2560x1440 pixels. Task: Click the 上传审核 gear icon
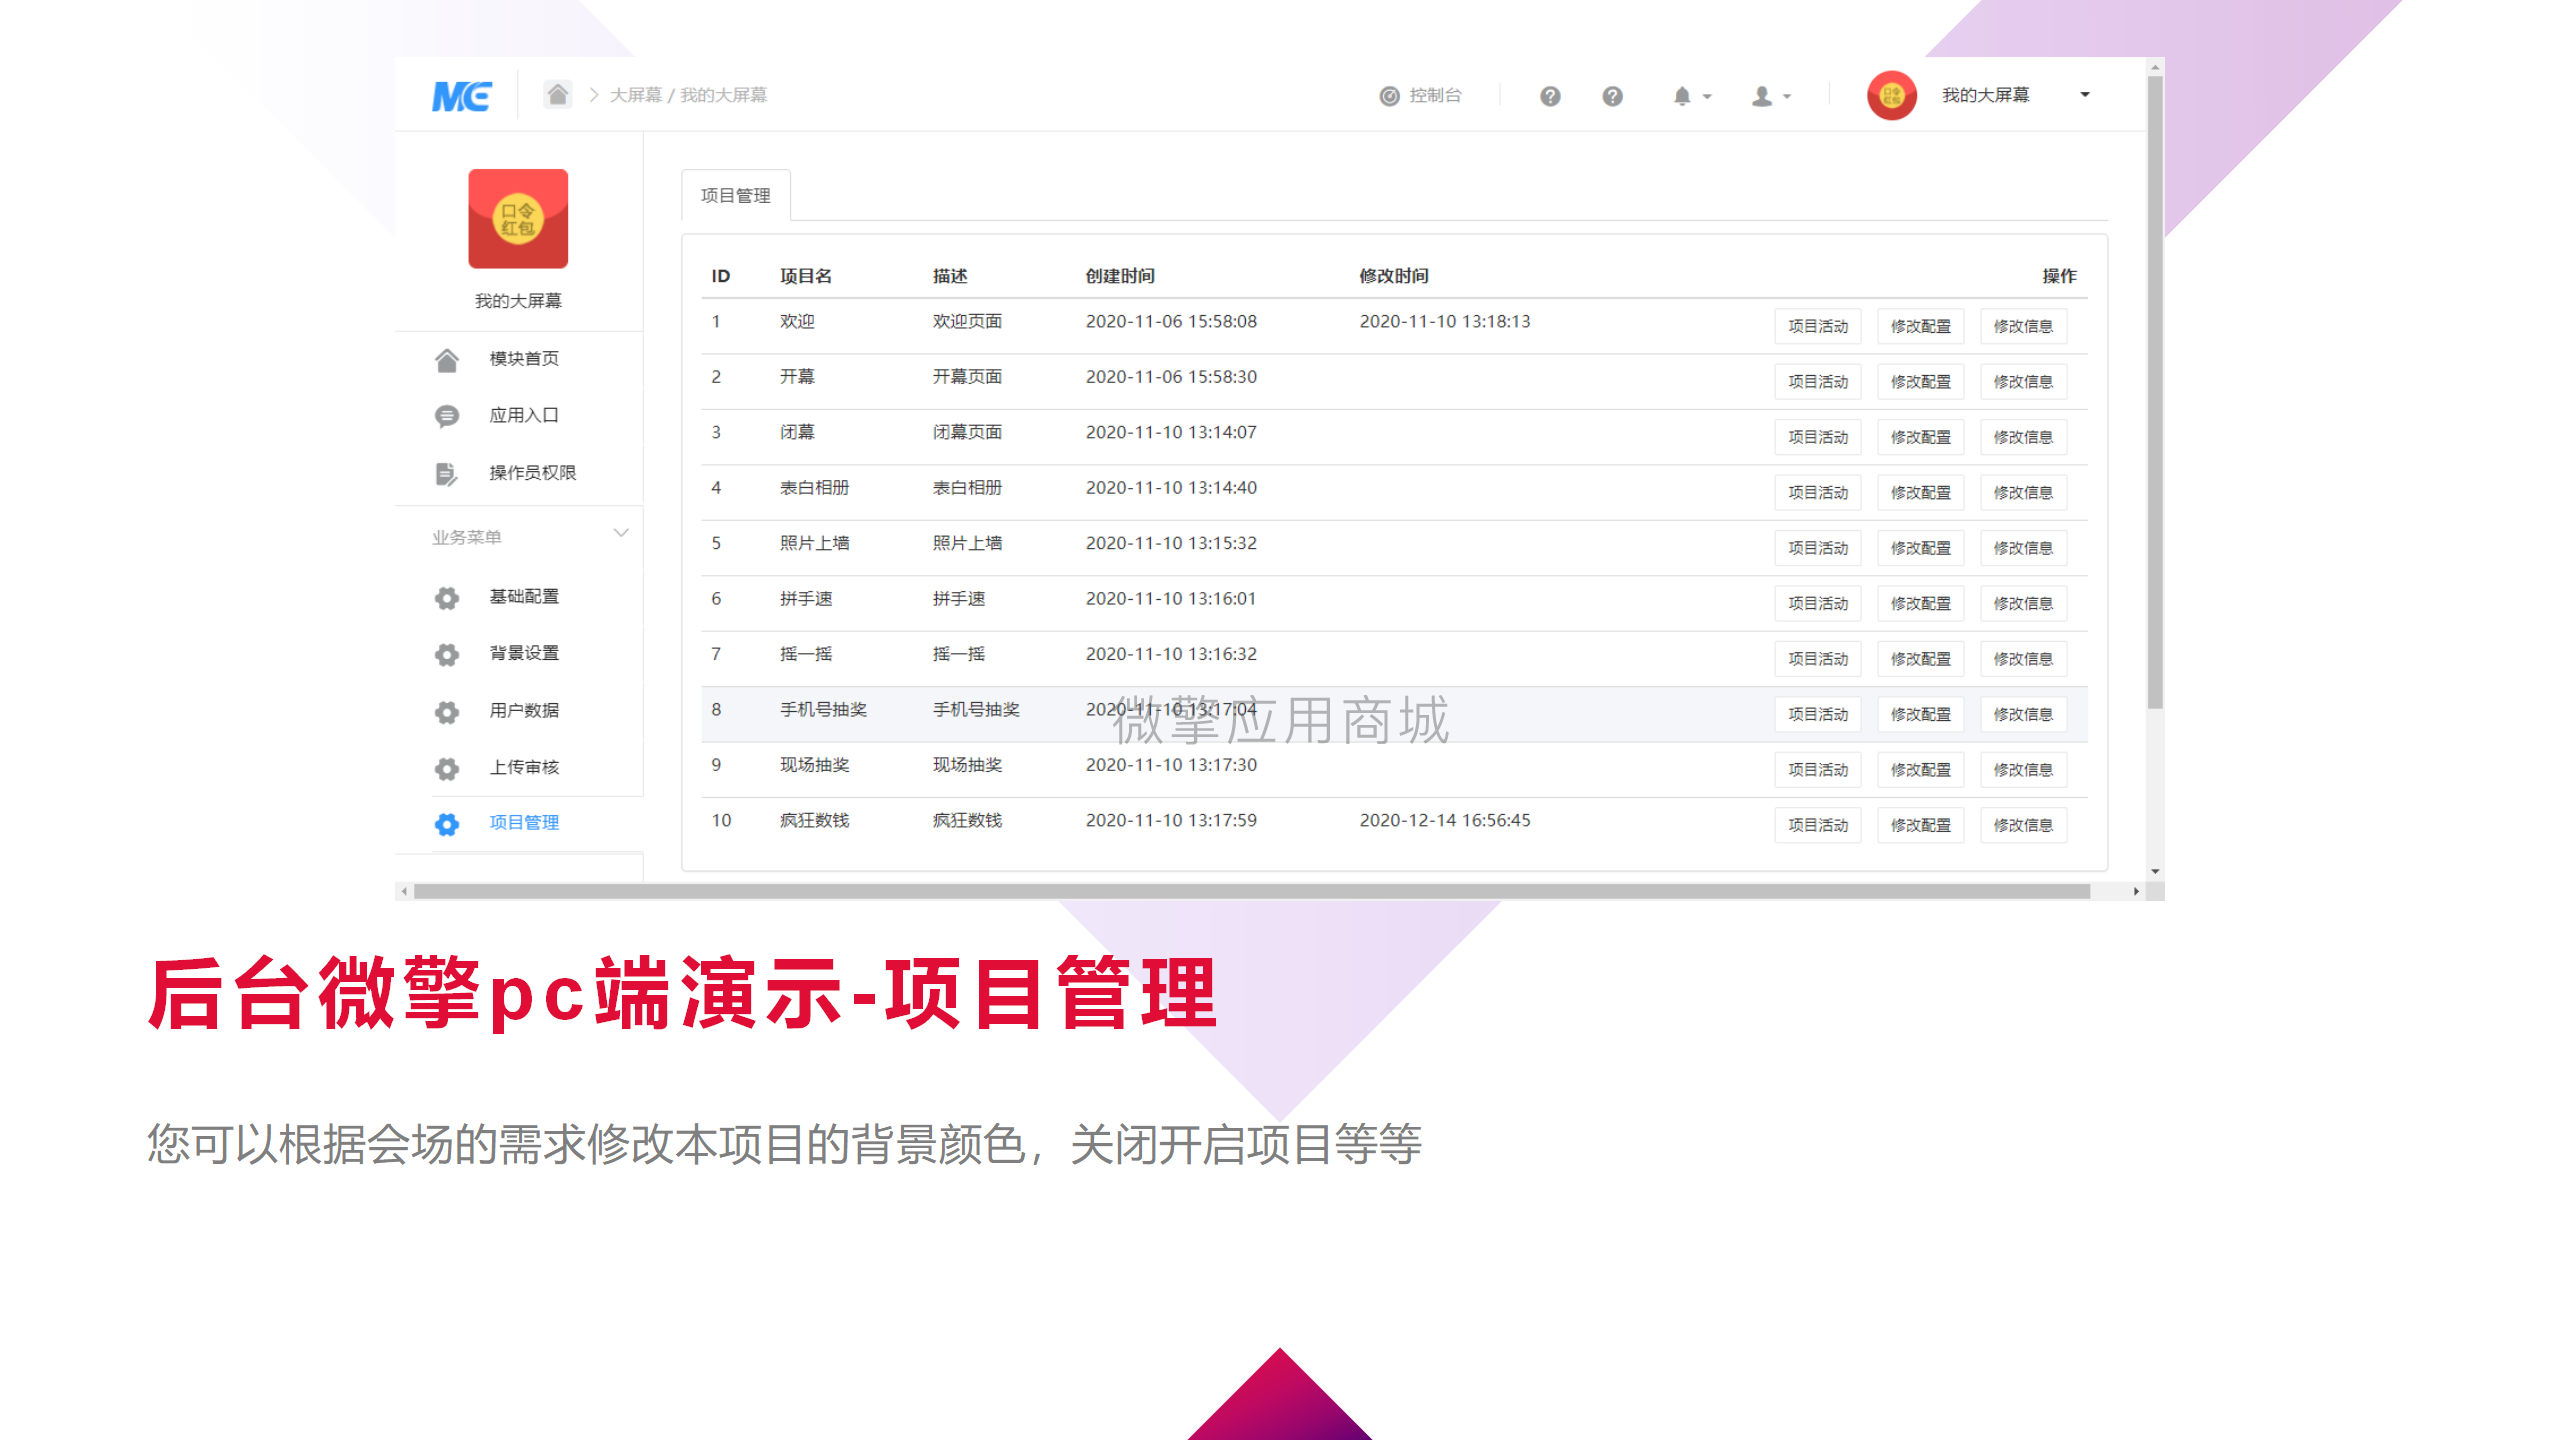click(x=447, y=768)
